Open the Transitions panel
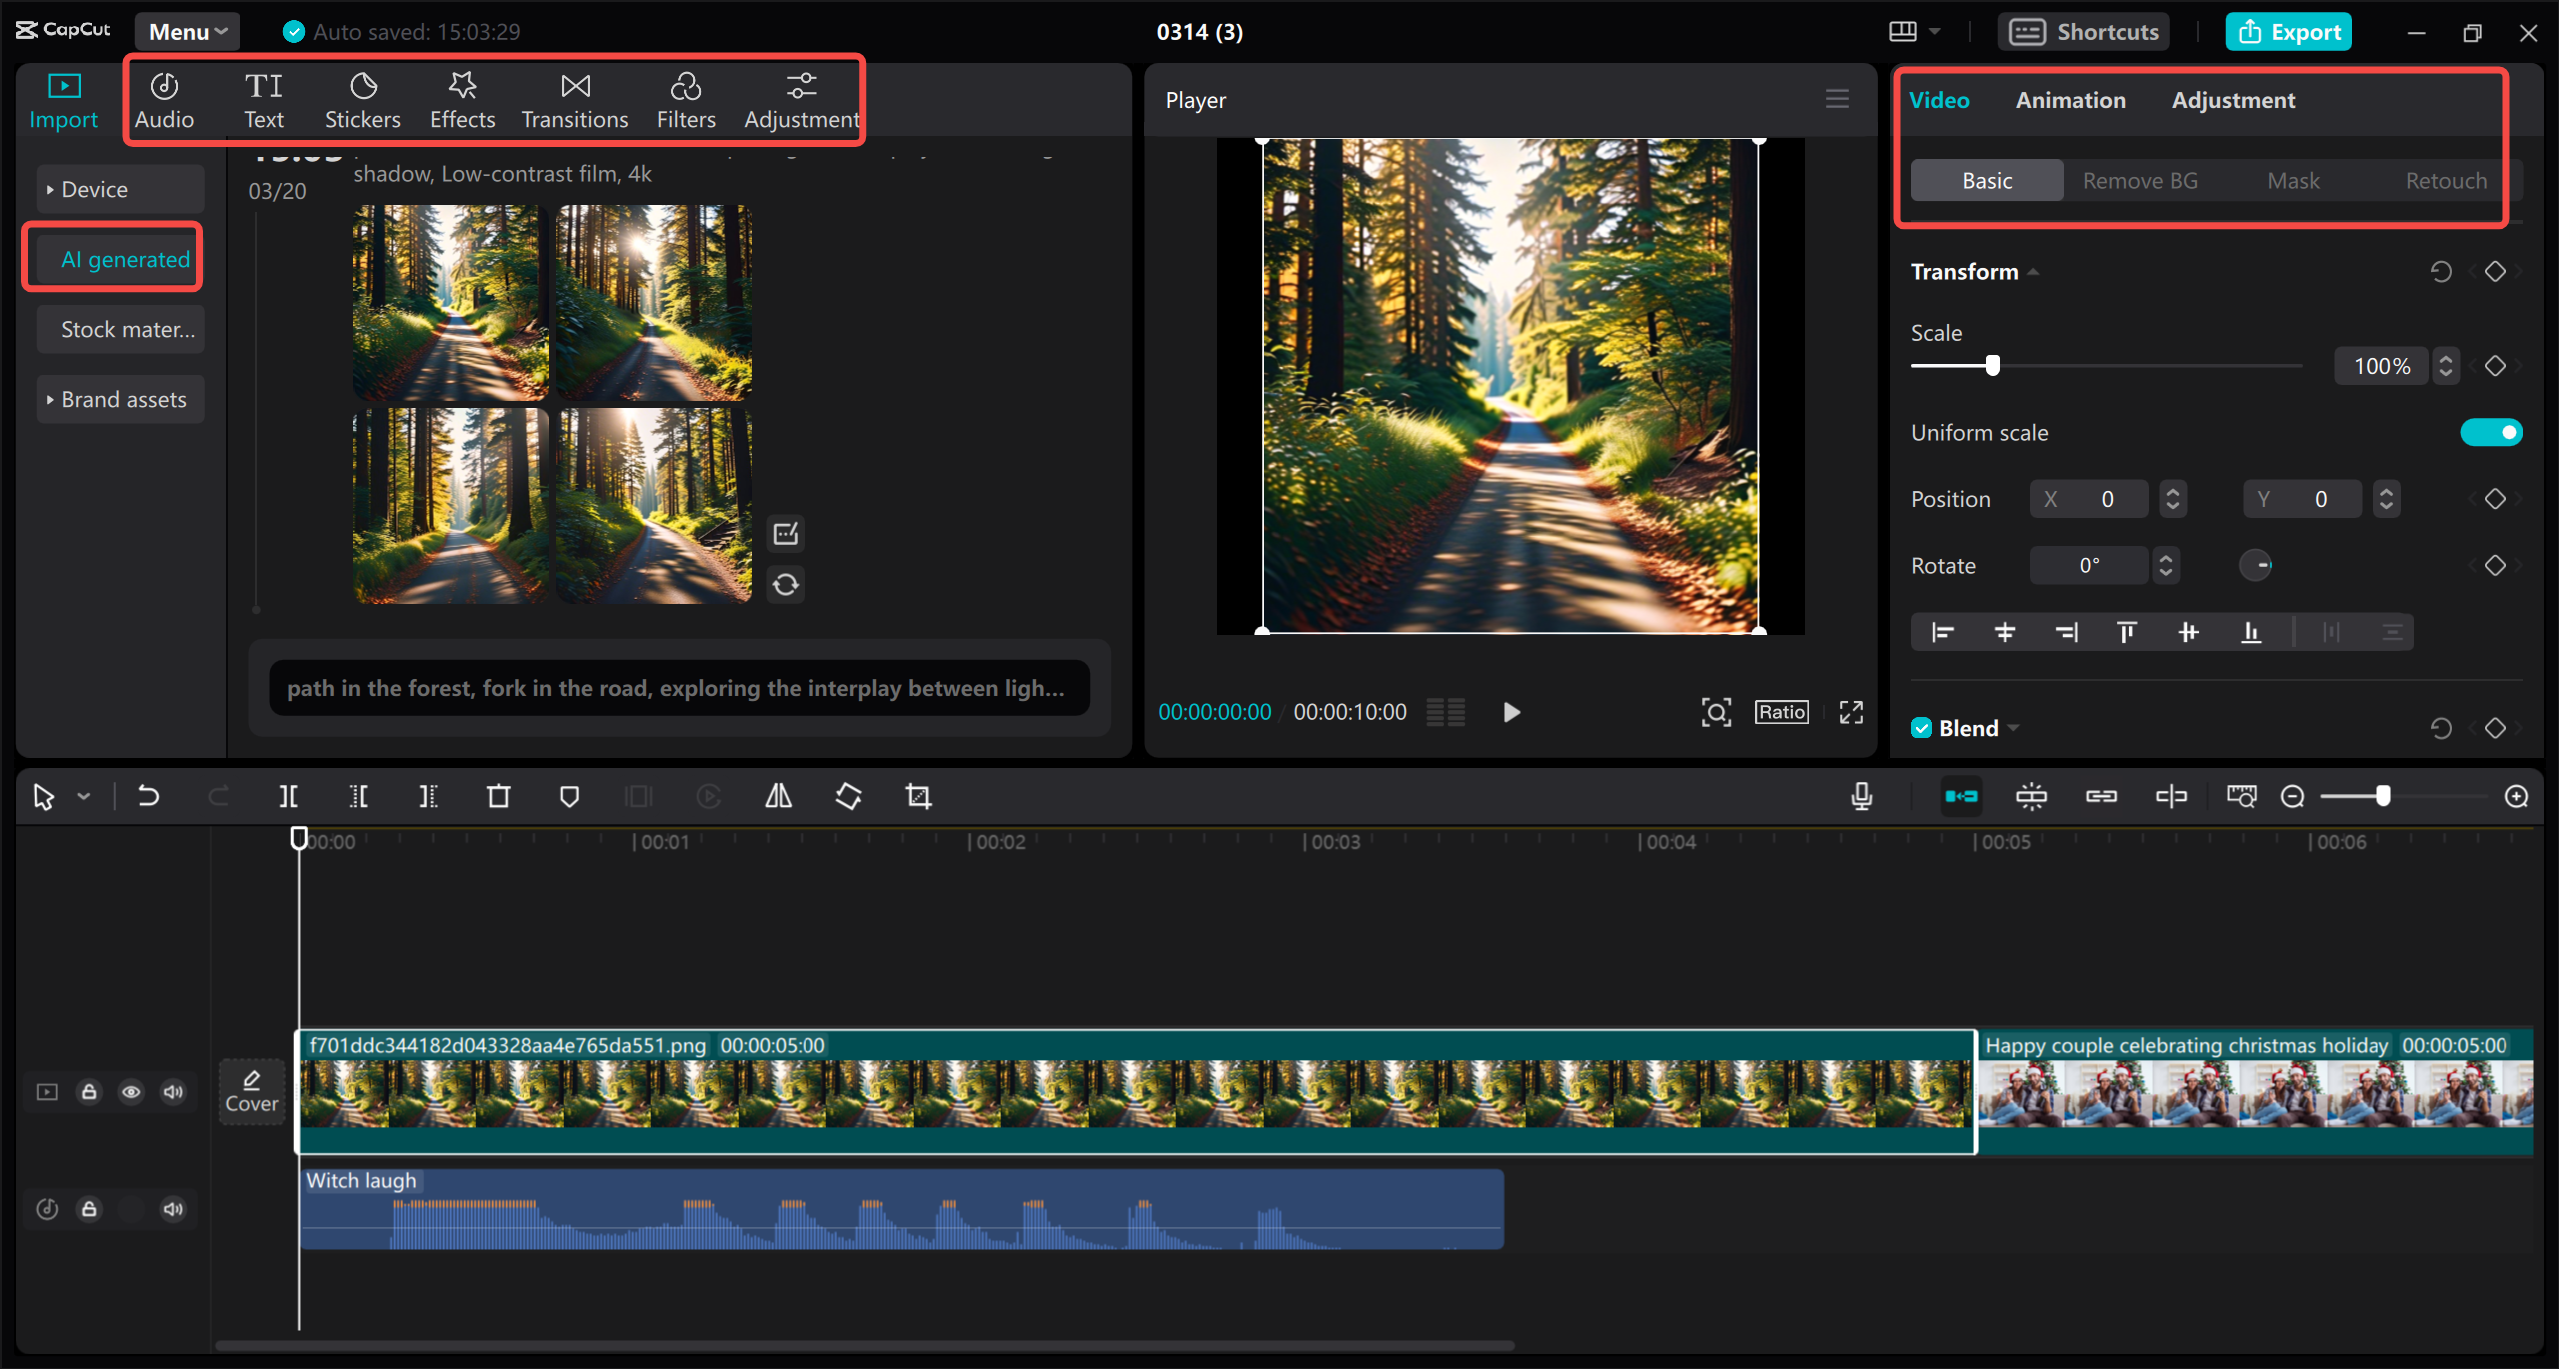 click(x=574, y=99)
